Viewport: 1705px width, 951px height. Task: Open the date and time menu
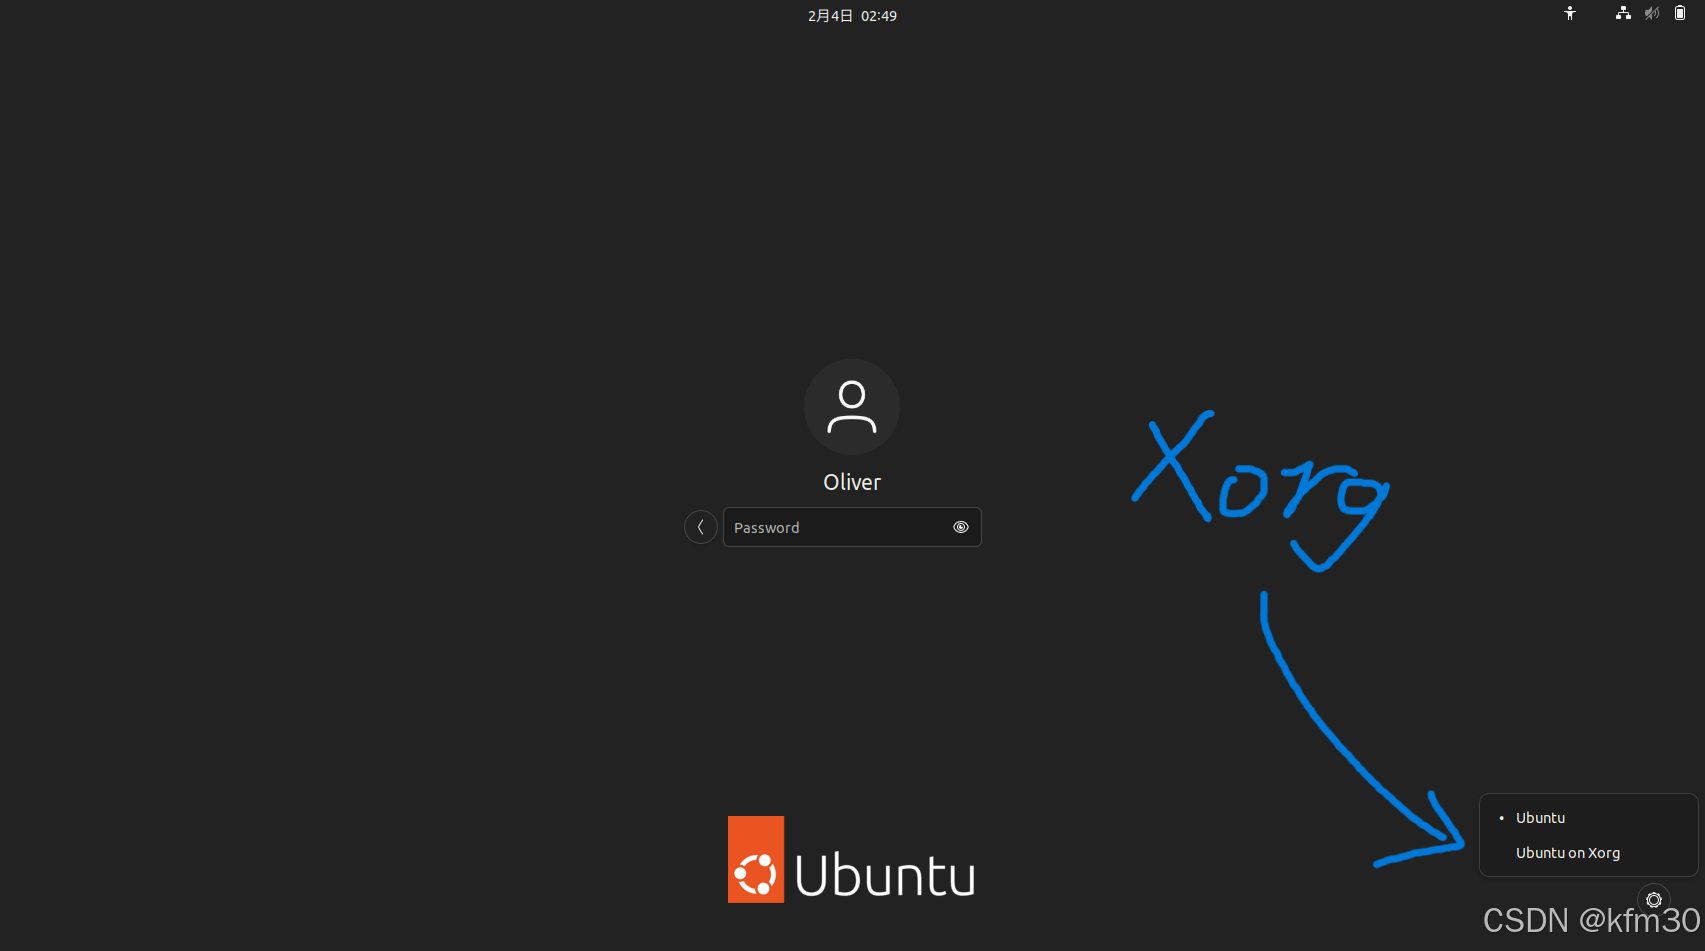pos(852,16)
